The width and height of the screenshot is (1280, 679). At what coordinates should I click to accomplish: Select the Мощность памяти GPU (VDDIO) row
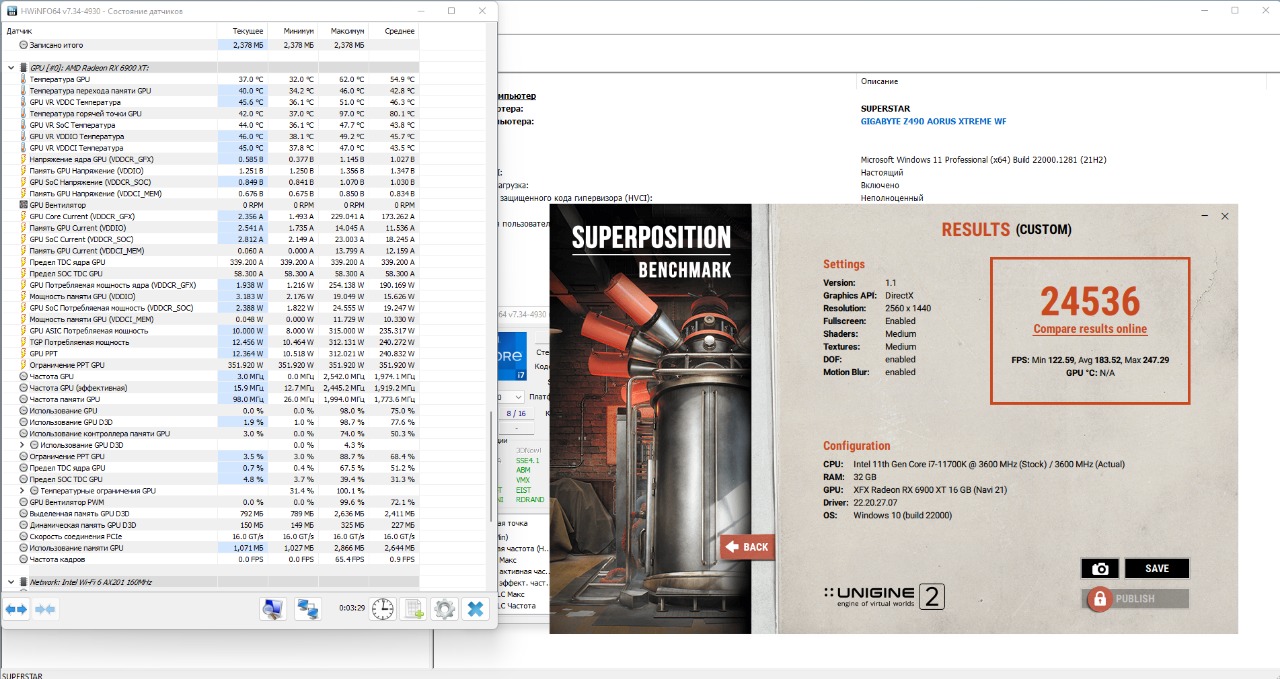210,296
